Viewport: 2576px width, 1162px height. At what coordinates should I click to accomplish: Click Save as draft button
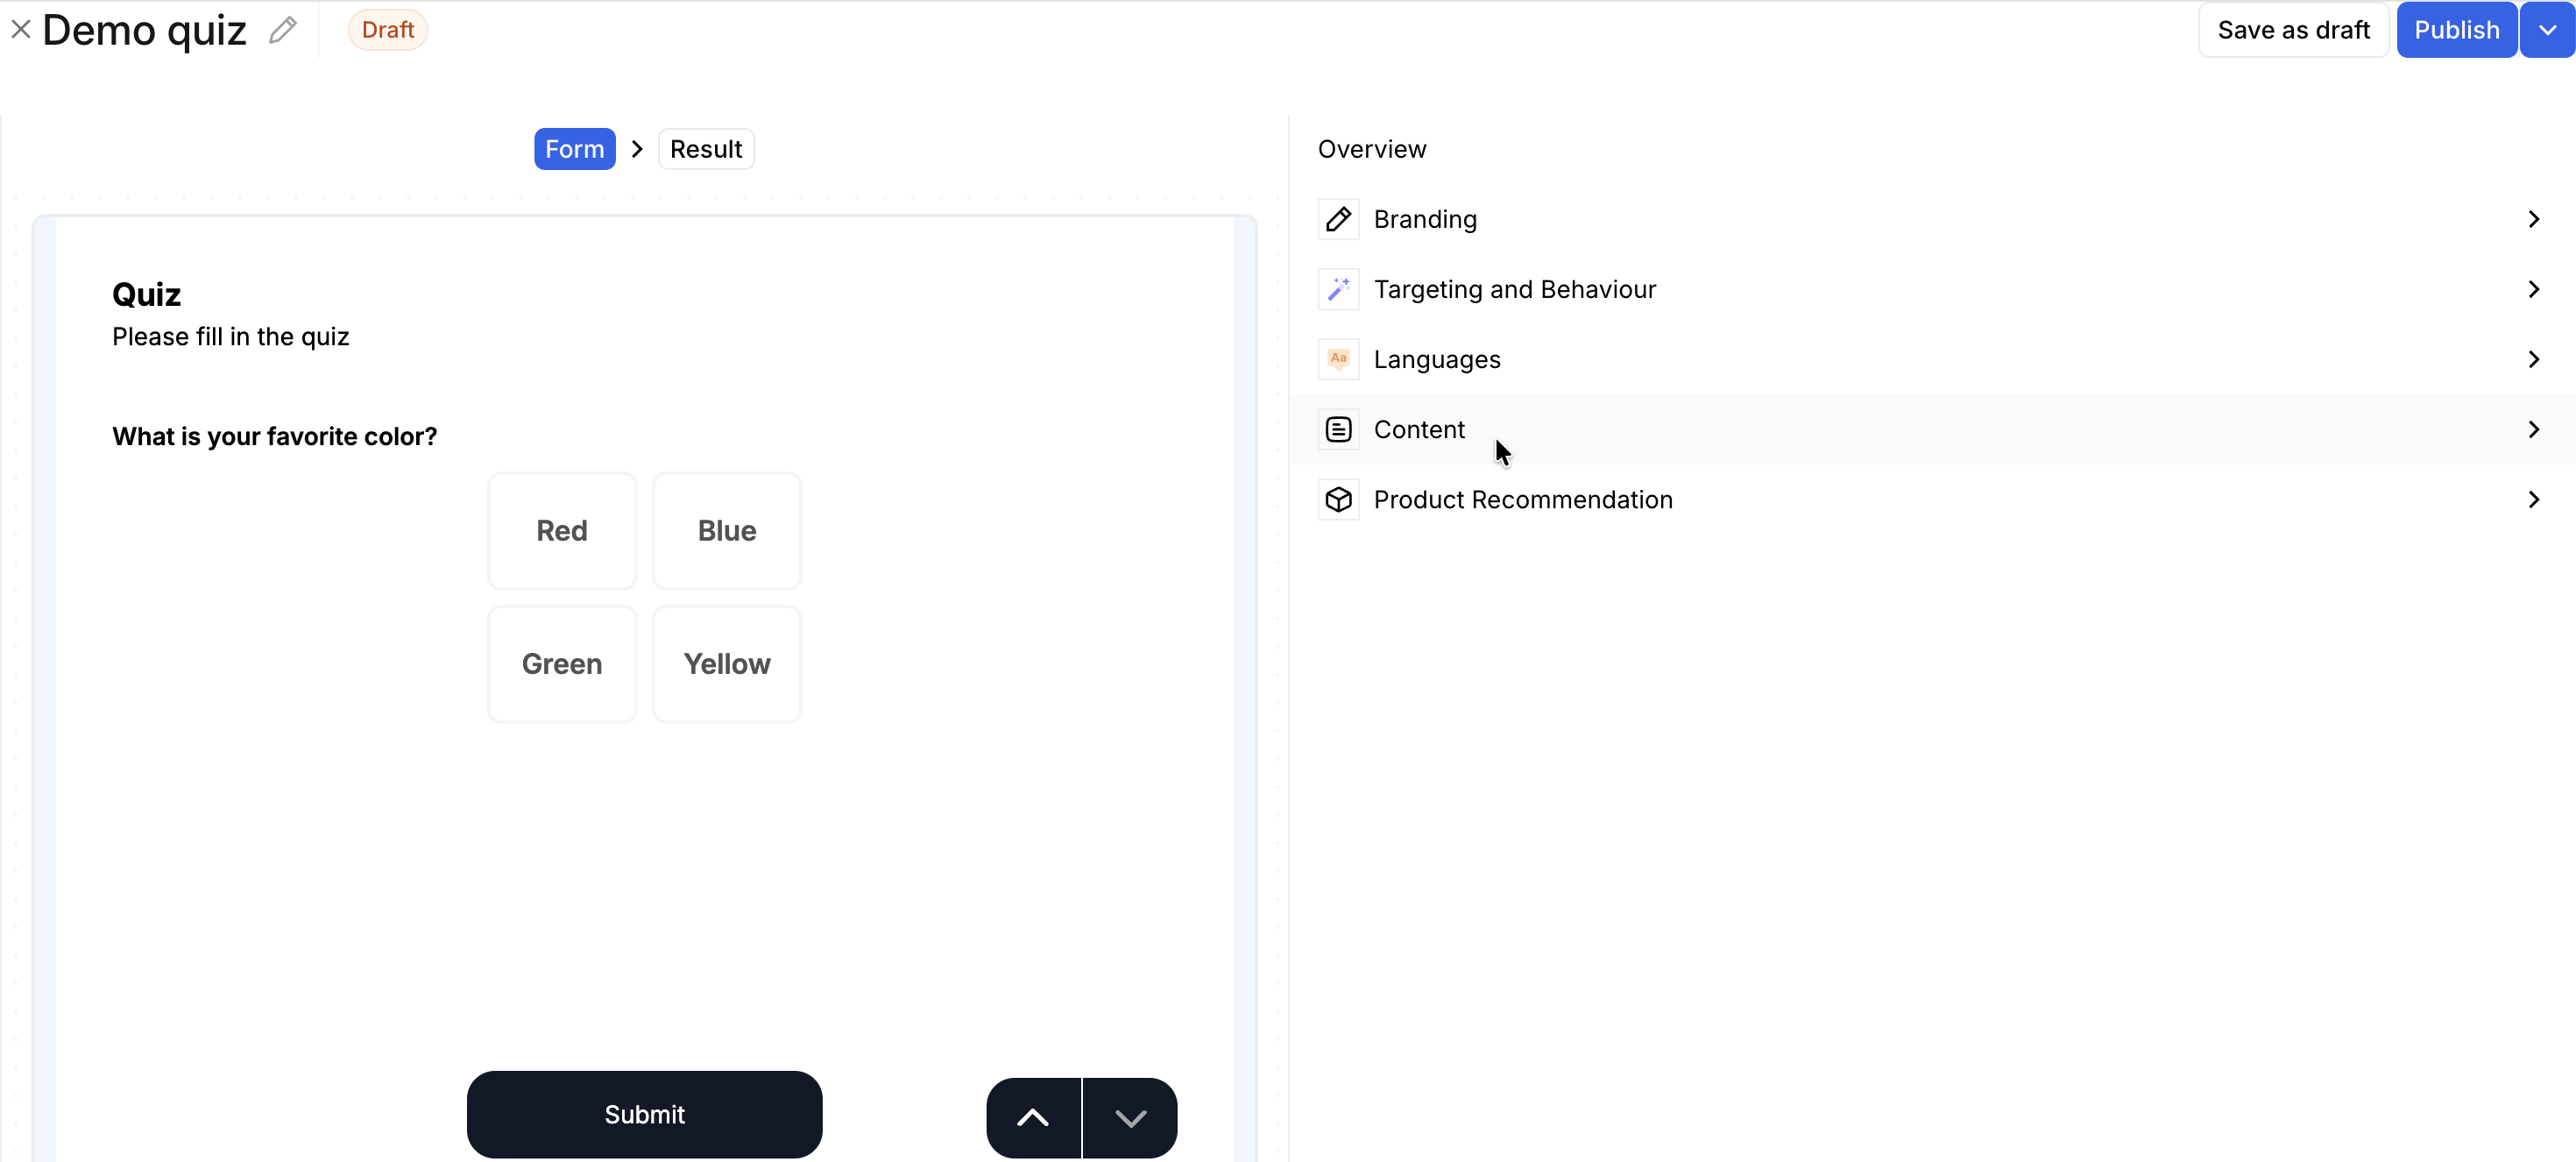(2293, 30)
